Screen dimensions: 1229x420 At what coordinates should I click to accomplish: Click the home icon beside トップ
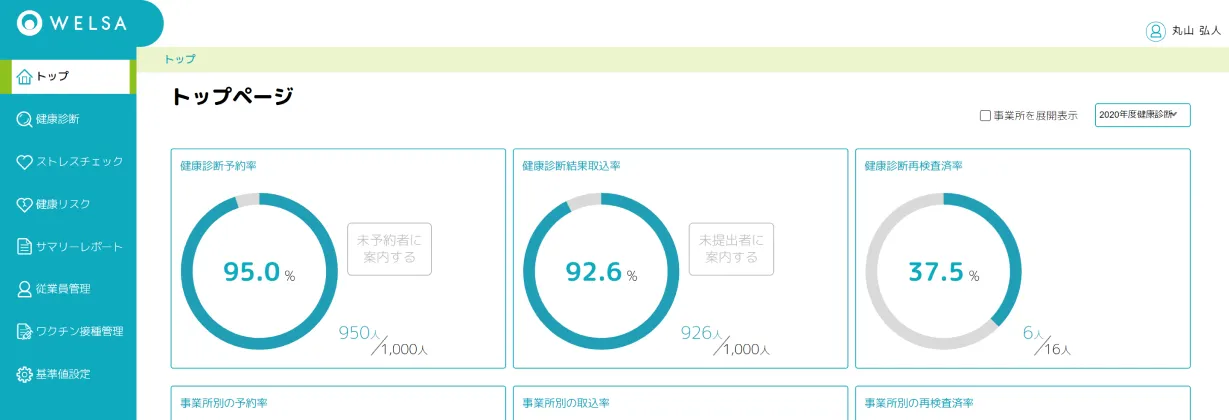tap(25, 76)
